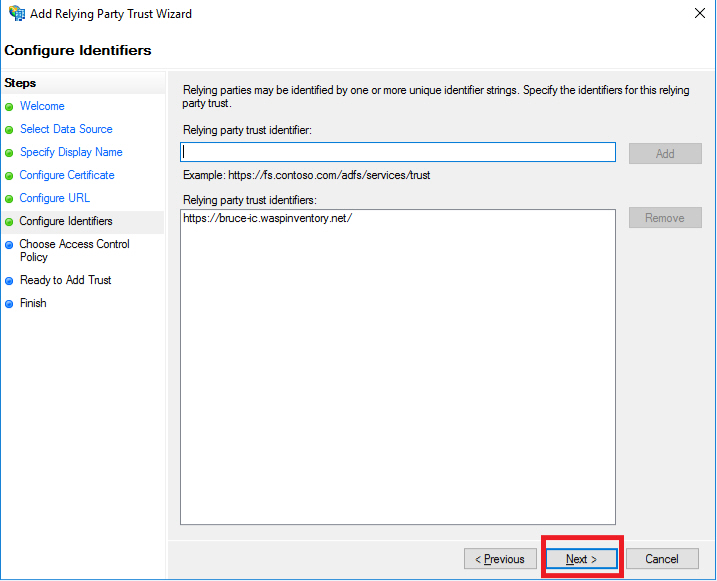Focus the Relying party trust identifier field

tap(397, 152)
